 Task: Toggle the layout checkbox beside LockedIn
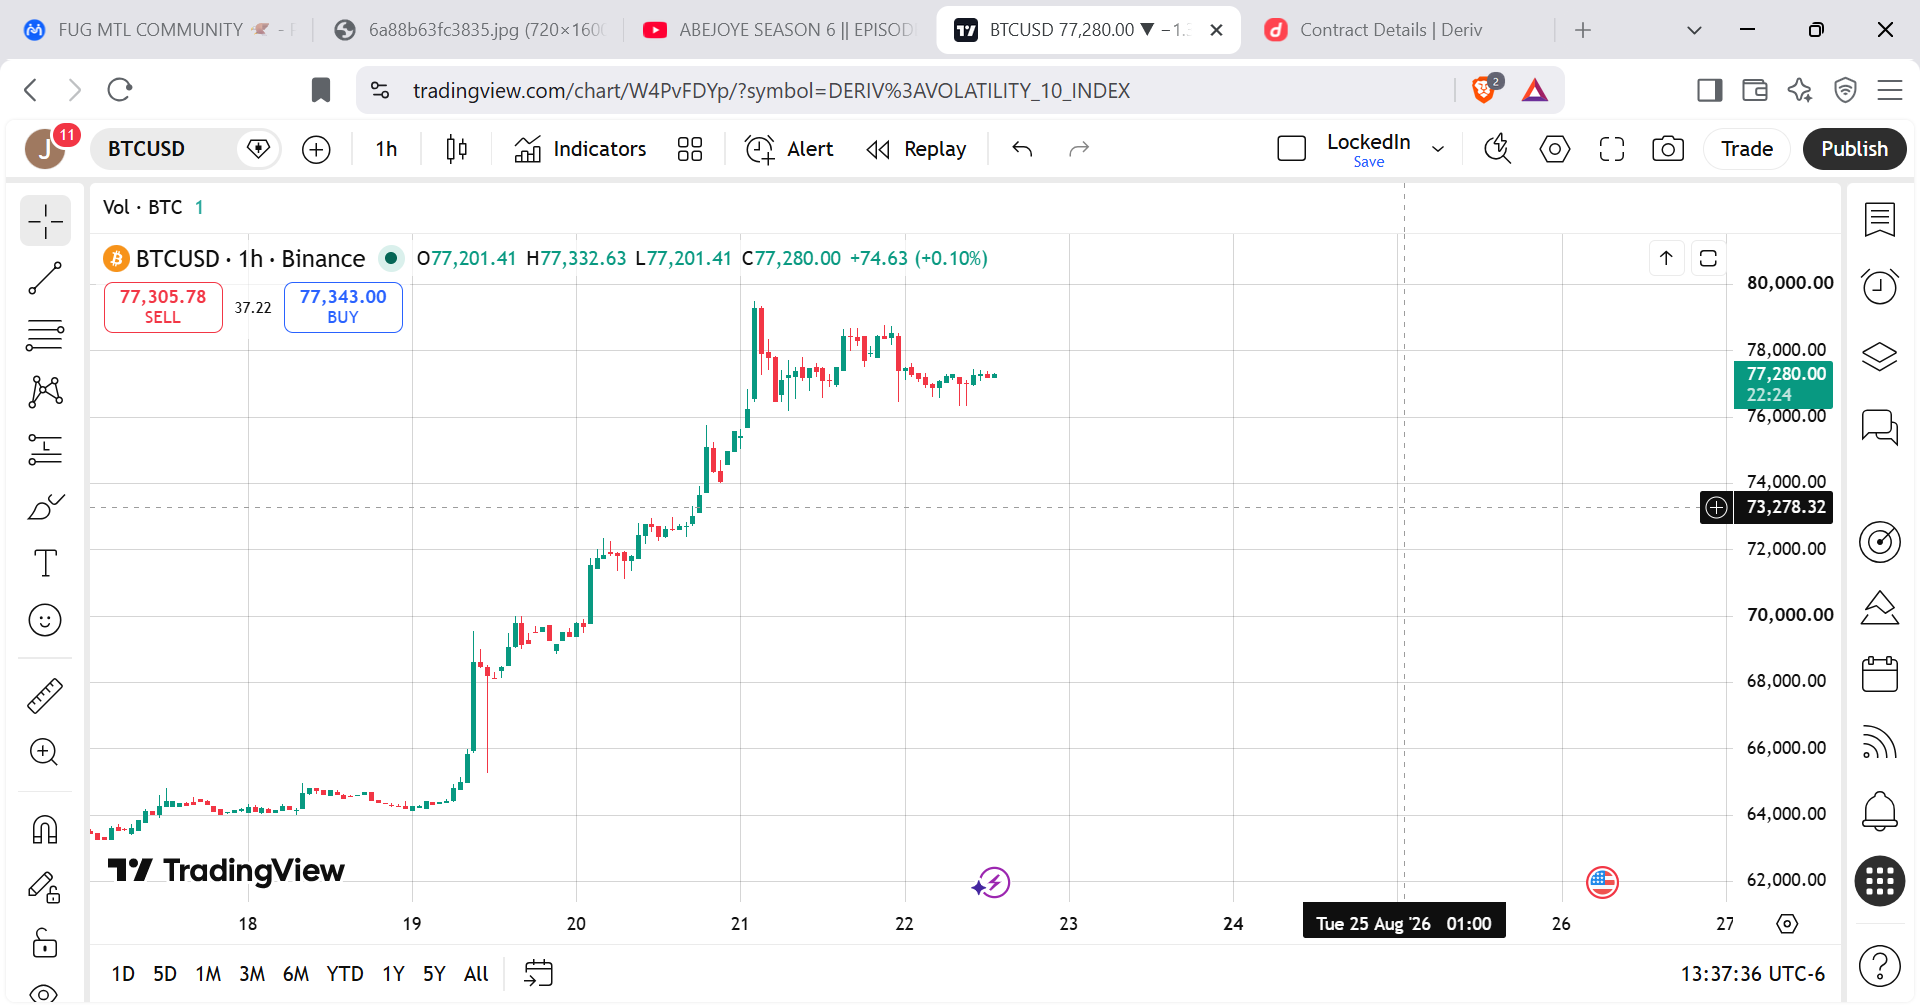(x=1292, y=149)
